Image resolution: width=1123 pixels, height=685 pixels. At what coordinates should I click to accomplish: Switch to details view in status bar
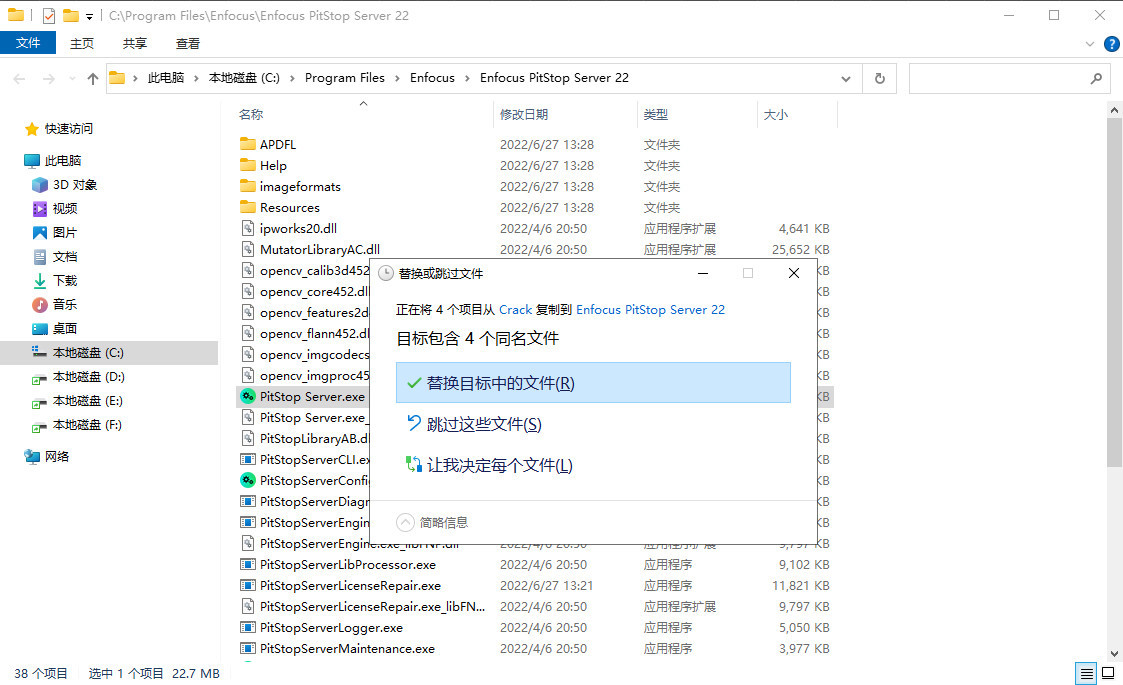pyautogui.click(x=1086, y=674)
